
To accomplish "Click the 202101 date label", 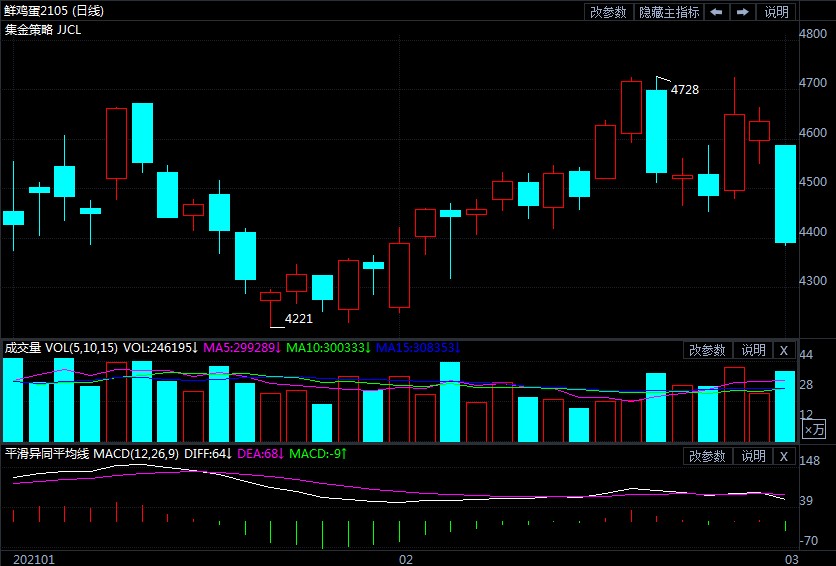I will pos(34,559).
